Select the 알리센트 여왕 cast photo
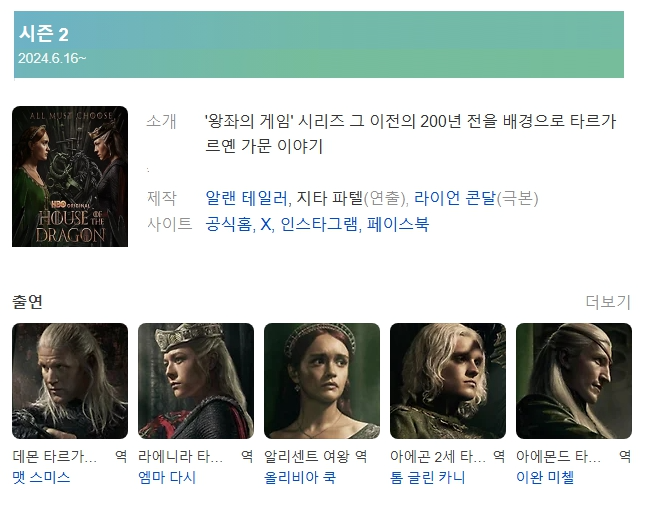669x511 pixels. click(x=322, y=381)
